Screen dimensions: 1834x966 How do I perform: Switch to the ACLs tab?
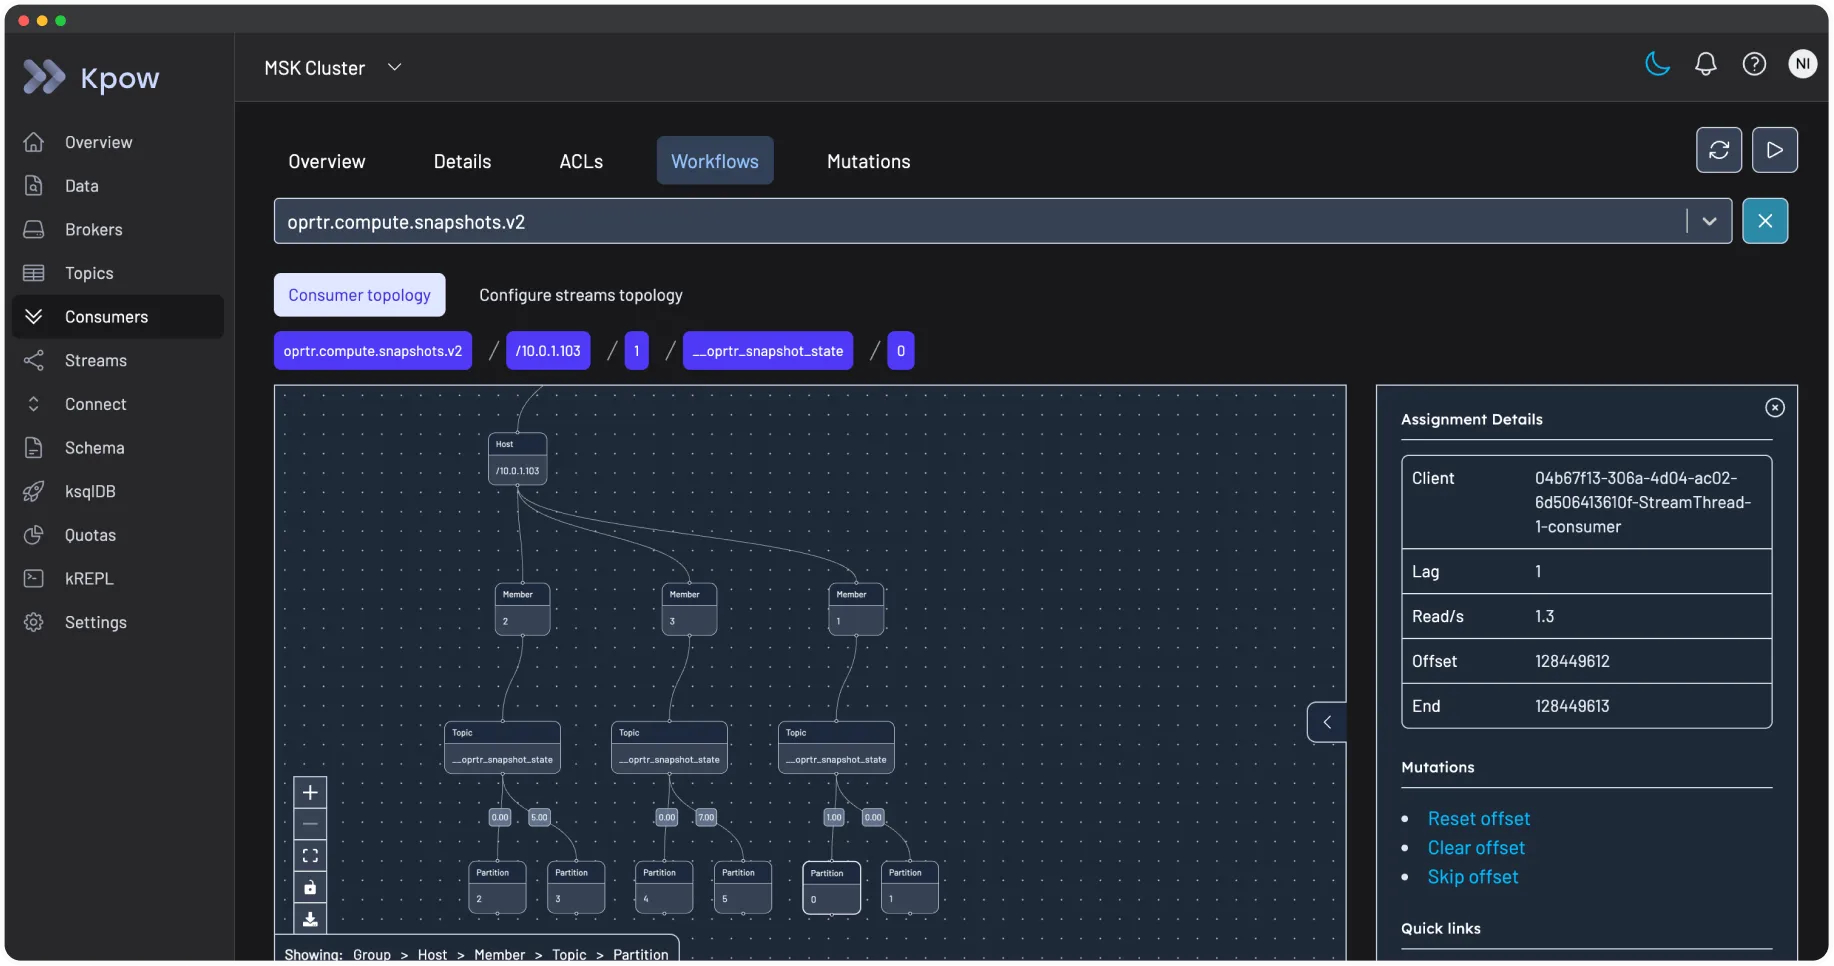(x=581, y=161)
